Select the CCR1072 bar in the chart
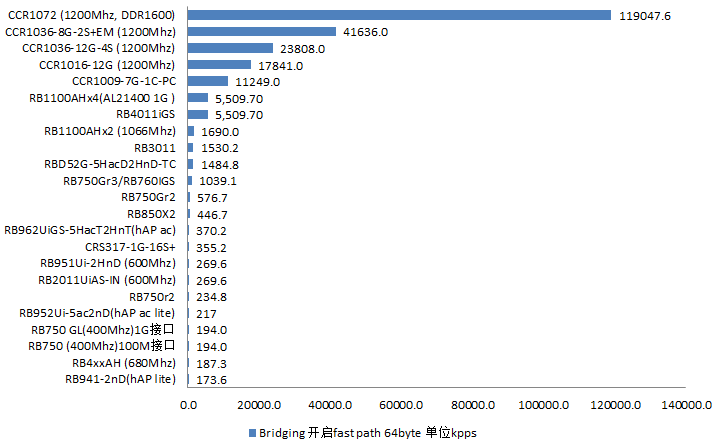Screen dimensions: 715x446 399,15
